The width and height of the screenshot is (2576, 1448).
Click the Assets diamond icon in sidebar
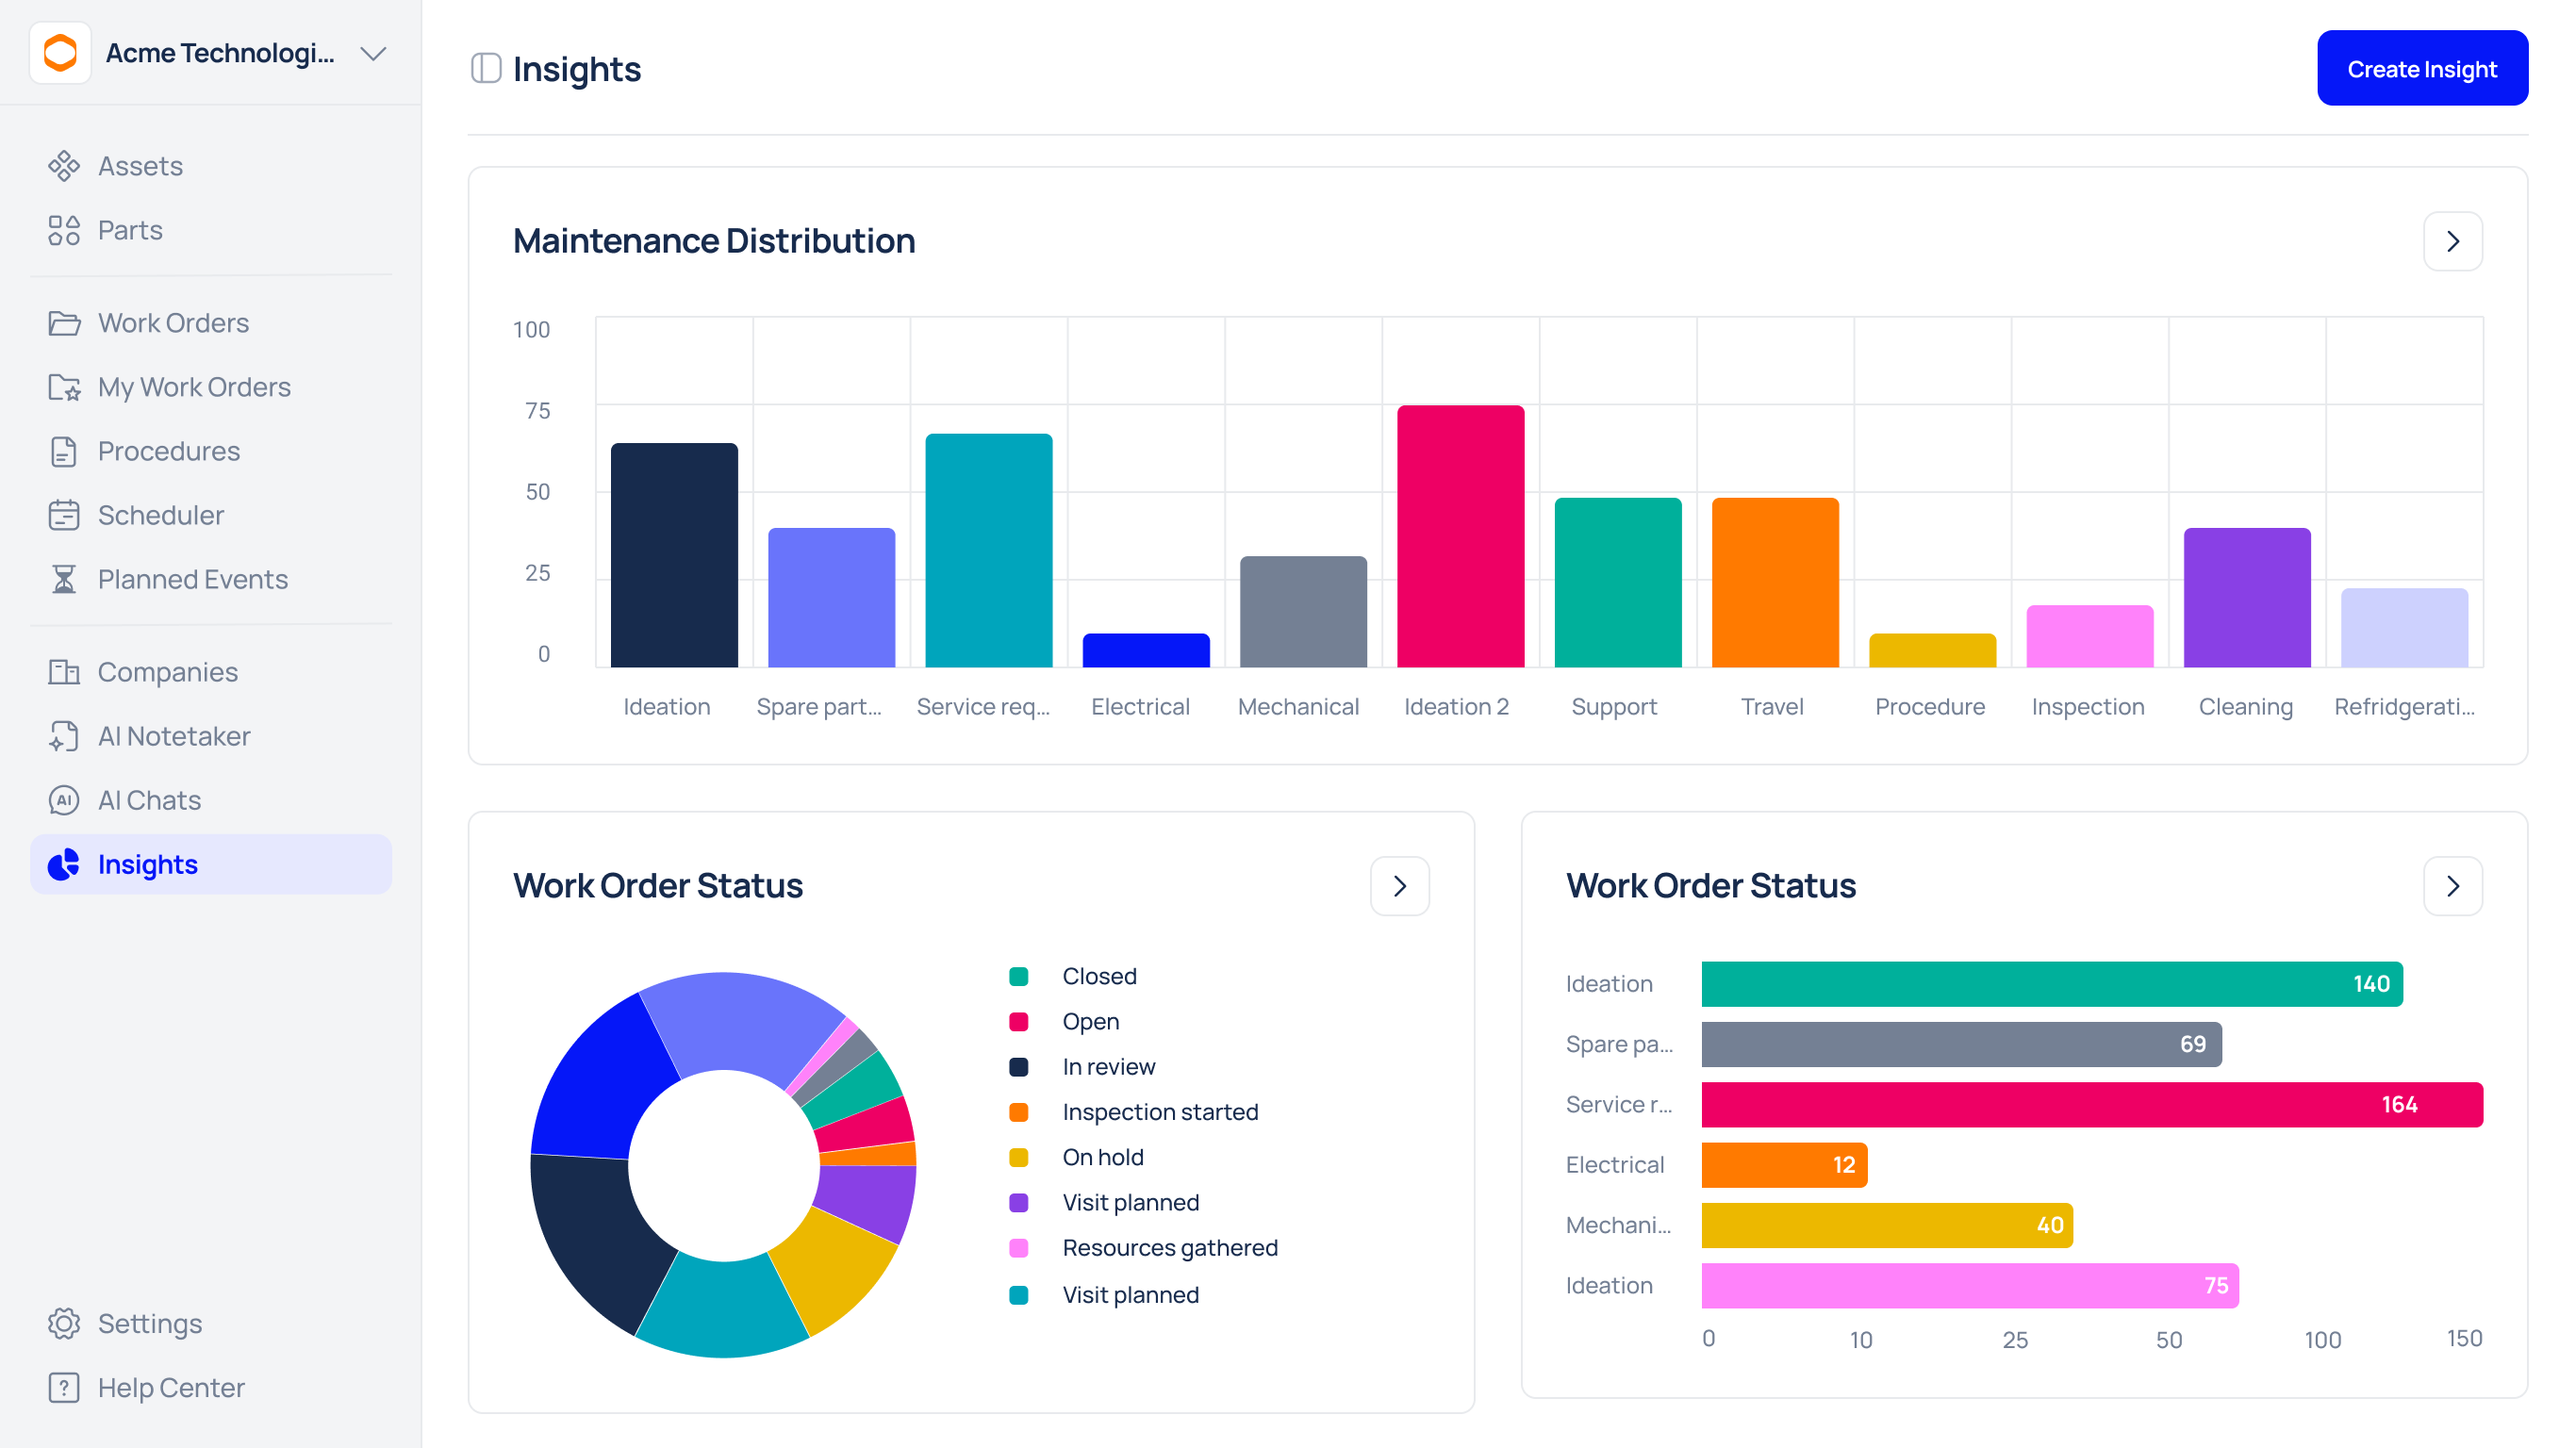pyautogui.click(x=63, y=166)
